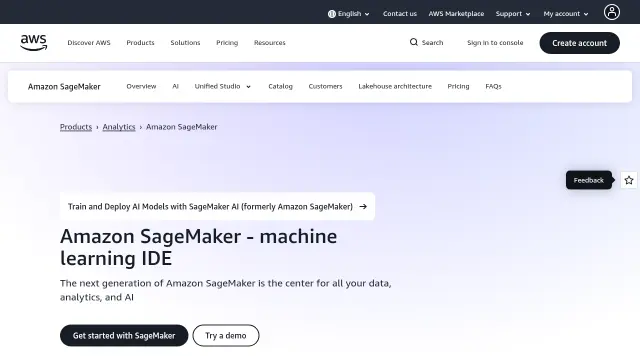Expand the Support menu

tap(513, 14)
